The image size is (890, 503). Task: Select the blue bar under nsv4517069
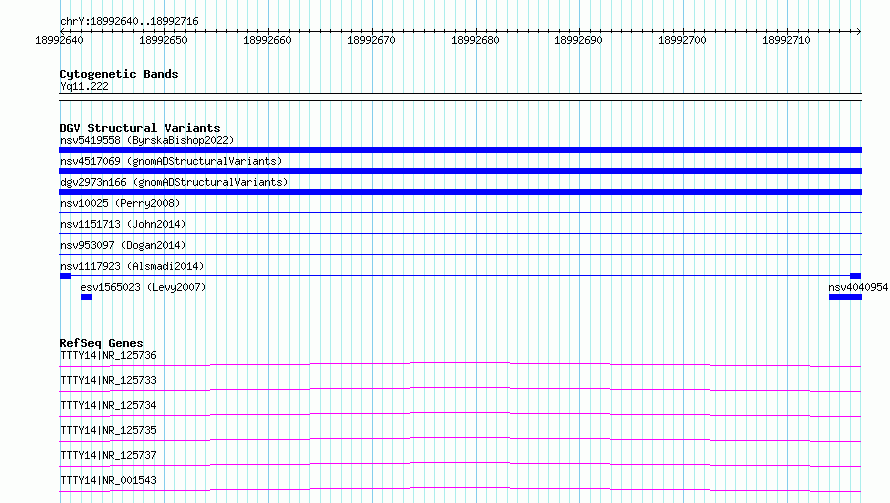(x=460, y=171)
